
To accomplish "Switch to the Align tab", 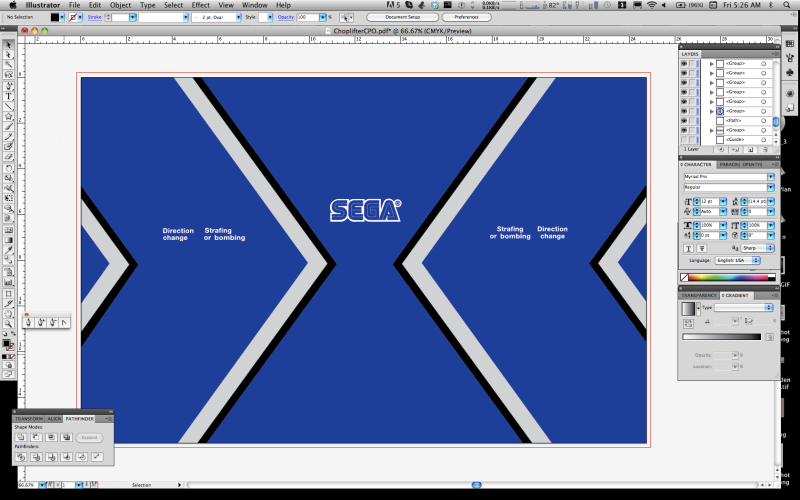I will pyautogui.click(x=54, y=418).
